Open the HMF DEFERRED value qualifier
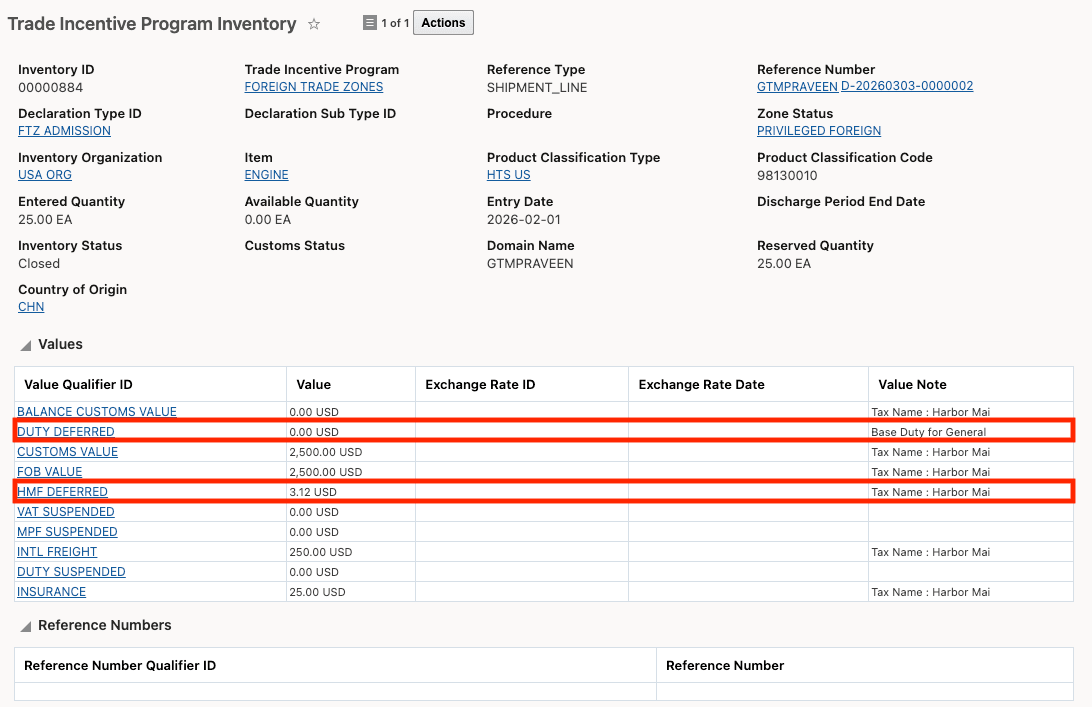The image size is (1092, 707). (x=62, y=491)
